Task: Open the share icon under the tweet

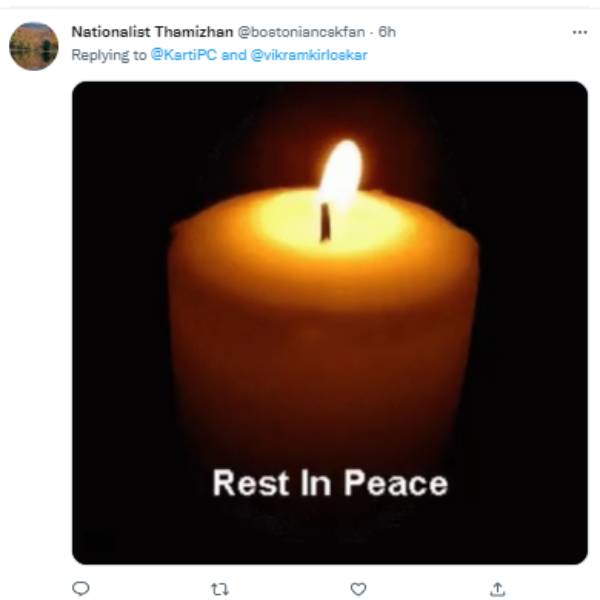Action: point(497,589)
